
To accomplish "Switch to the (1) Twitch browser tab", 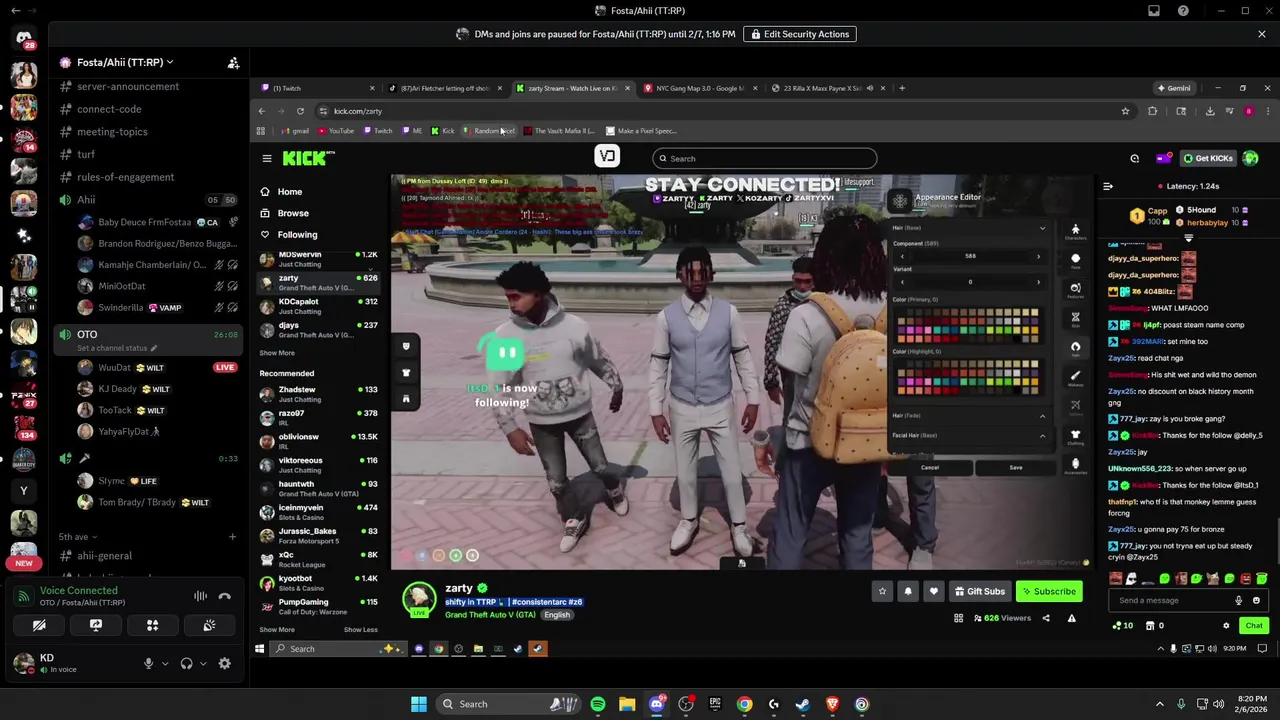I will pyautogui.click(x=316, y=88).
